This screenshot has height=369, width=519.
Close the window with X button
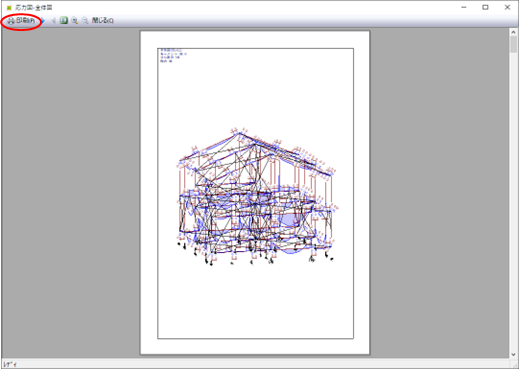(x=507, y=7)
